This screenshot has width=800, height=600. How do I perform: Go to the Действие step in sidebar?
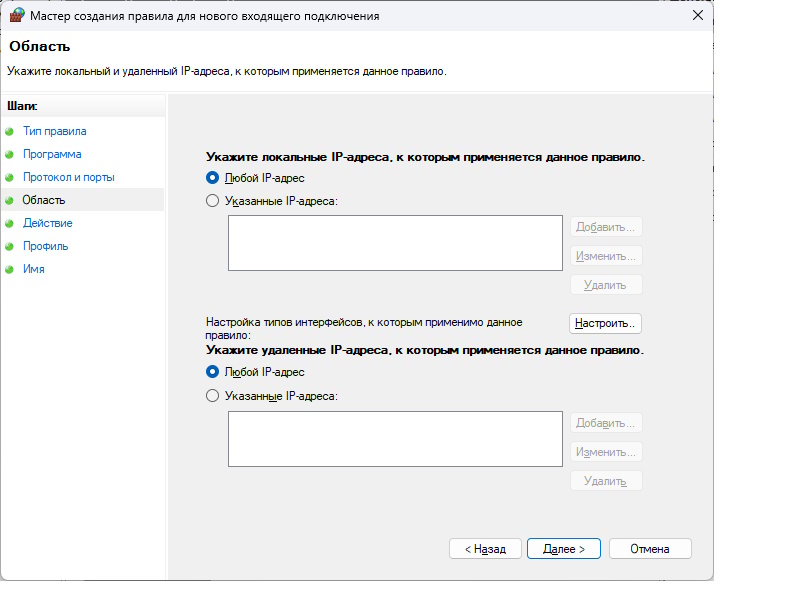coord(47,223)
